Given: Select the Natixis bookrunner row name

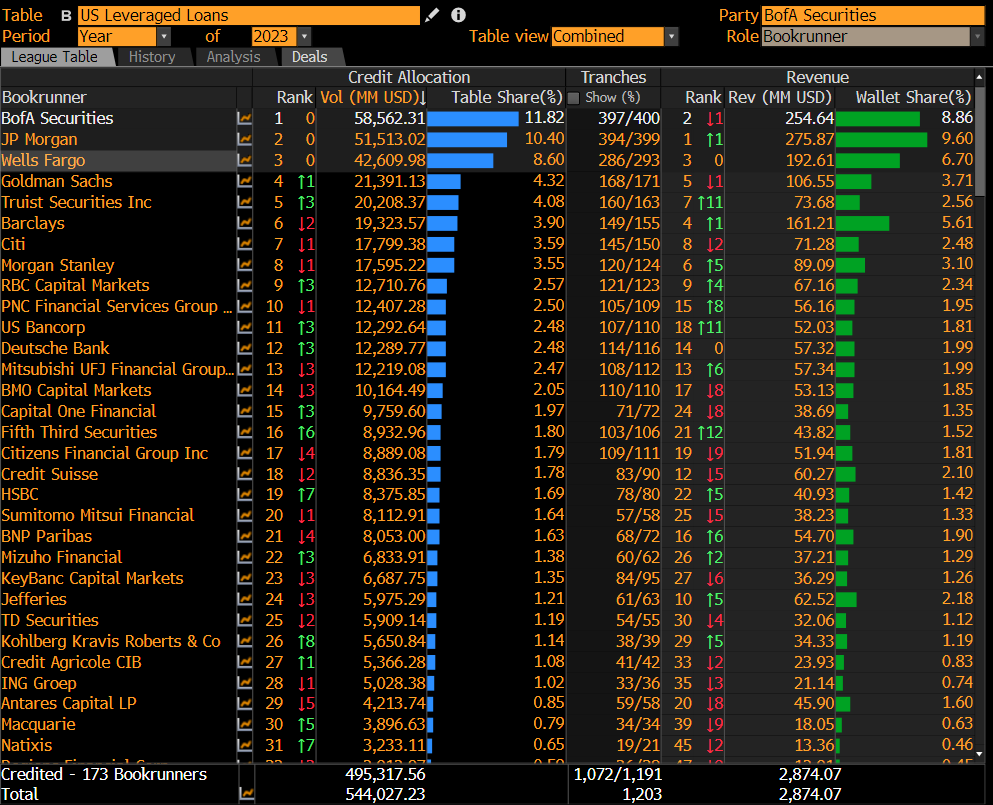Looking at the screenshot, I should click(x=27, y=745).
